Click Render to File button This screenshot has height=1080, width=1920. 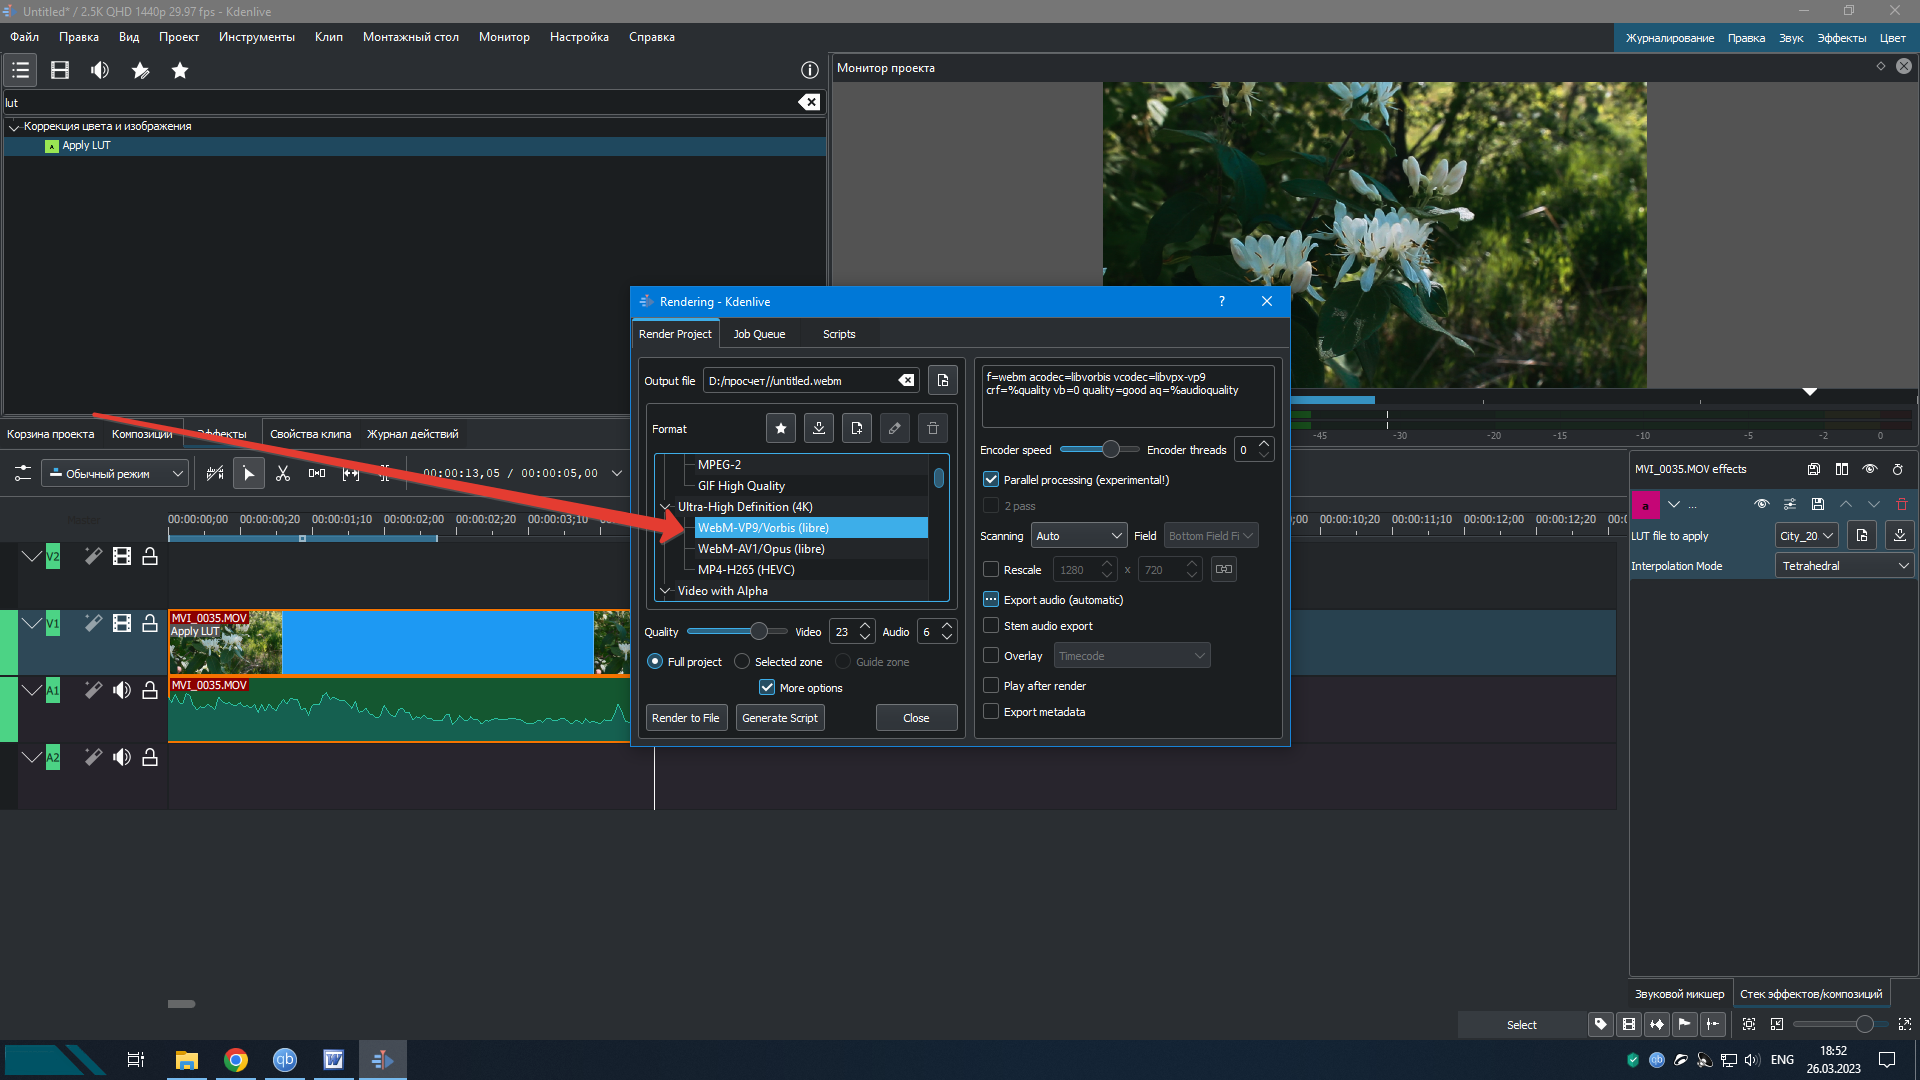coord(685,718)
